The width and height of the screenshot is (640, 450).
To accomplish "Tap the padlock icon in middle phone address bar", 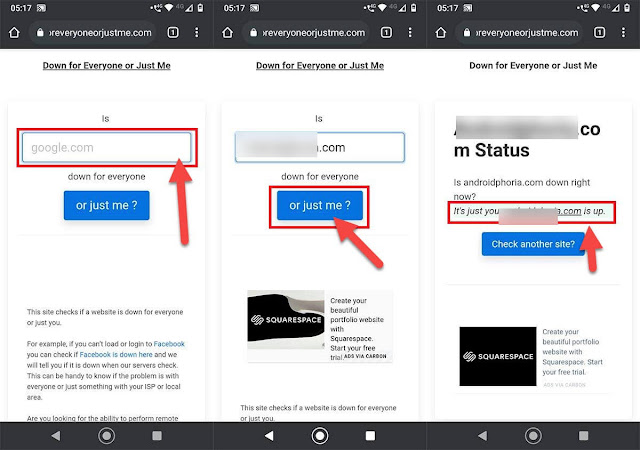I will [253, 32].
